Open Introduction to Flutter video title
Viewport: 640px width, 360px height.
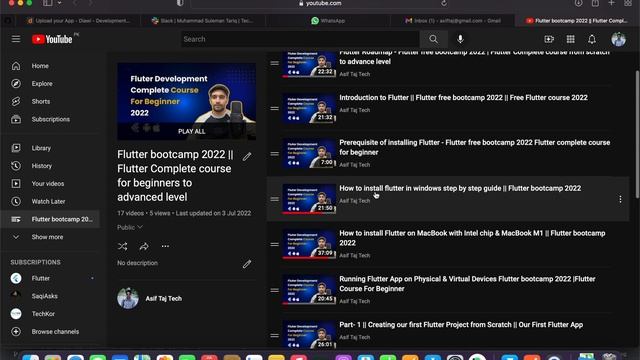(x=463, y=98)
